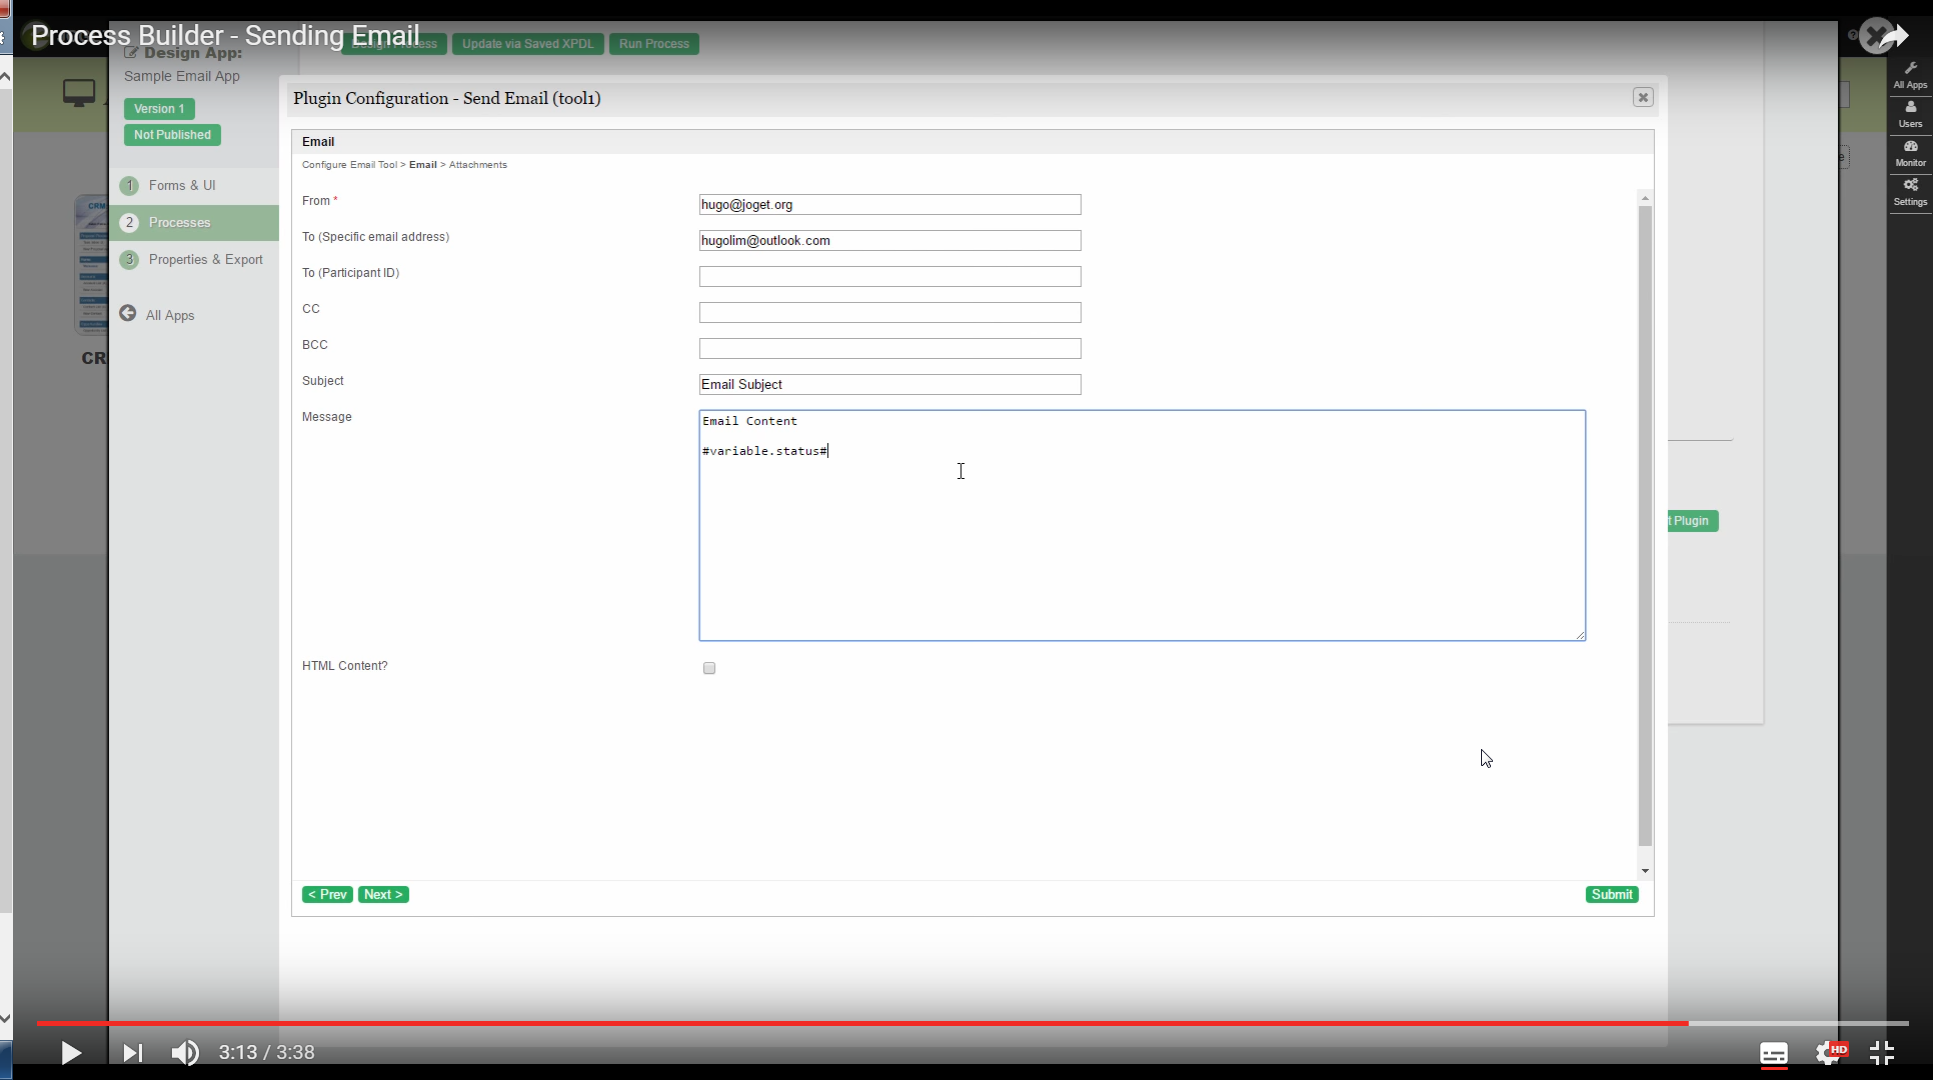Image resolution: width=1933 pixels, height=1080 pixels.
Task: Skip to next video
Action: coord(132,1052)
